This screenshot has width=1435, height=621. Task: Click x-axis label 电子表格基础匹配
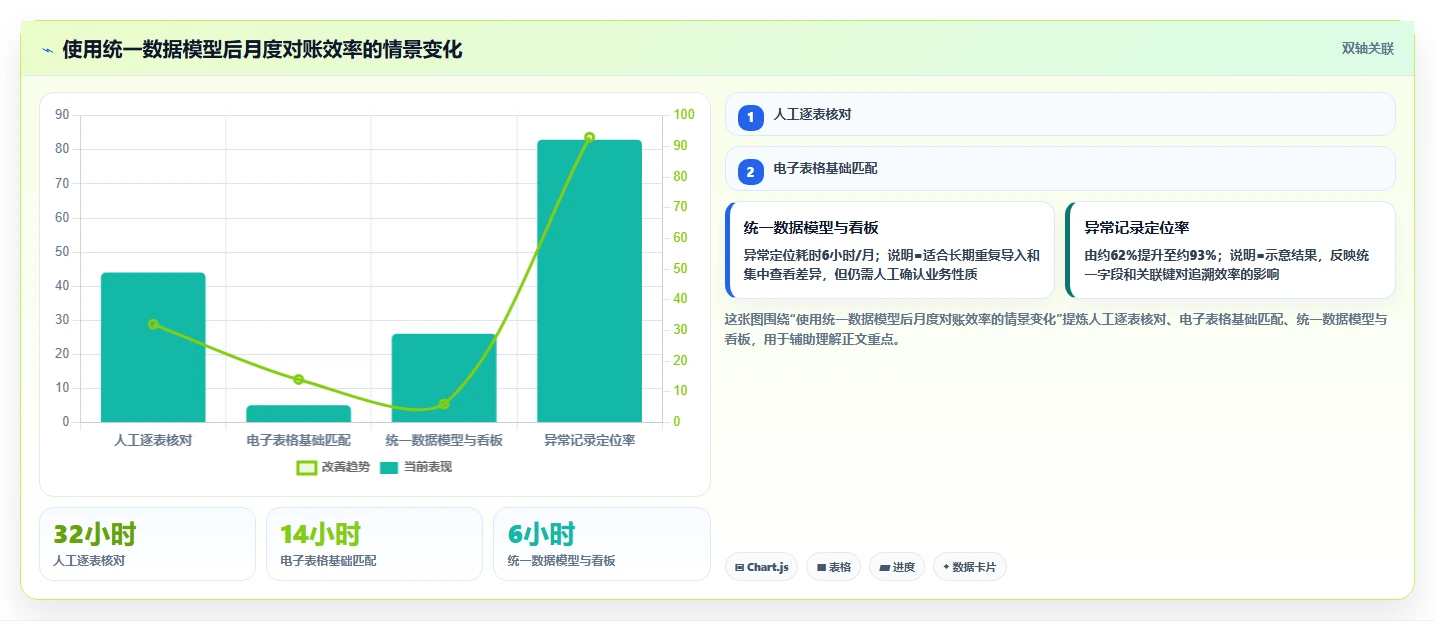pyautogui.click(x=298, y=440)
